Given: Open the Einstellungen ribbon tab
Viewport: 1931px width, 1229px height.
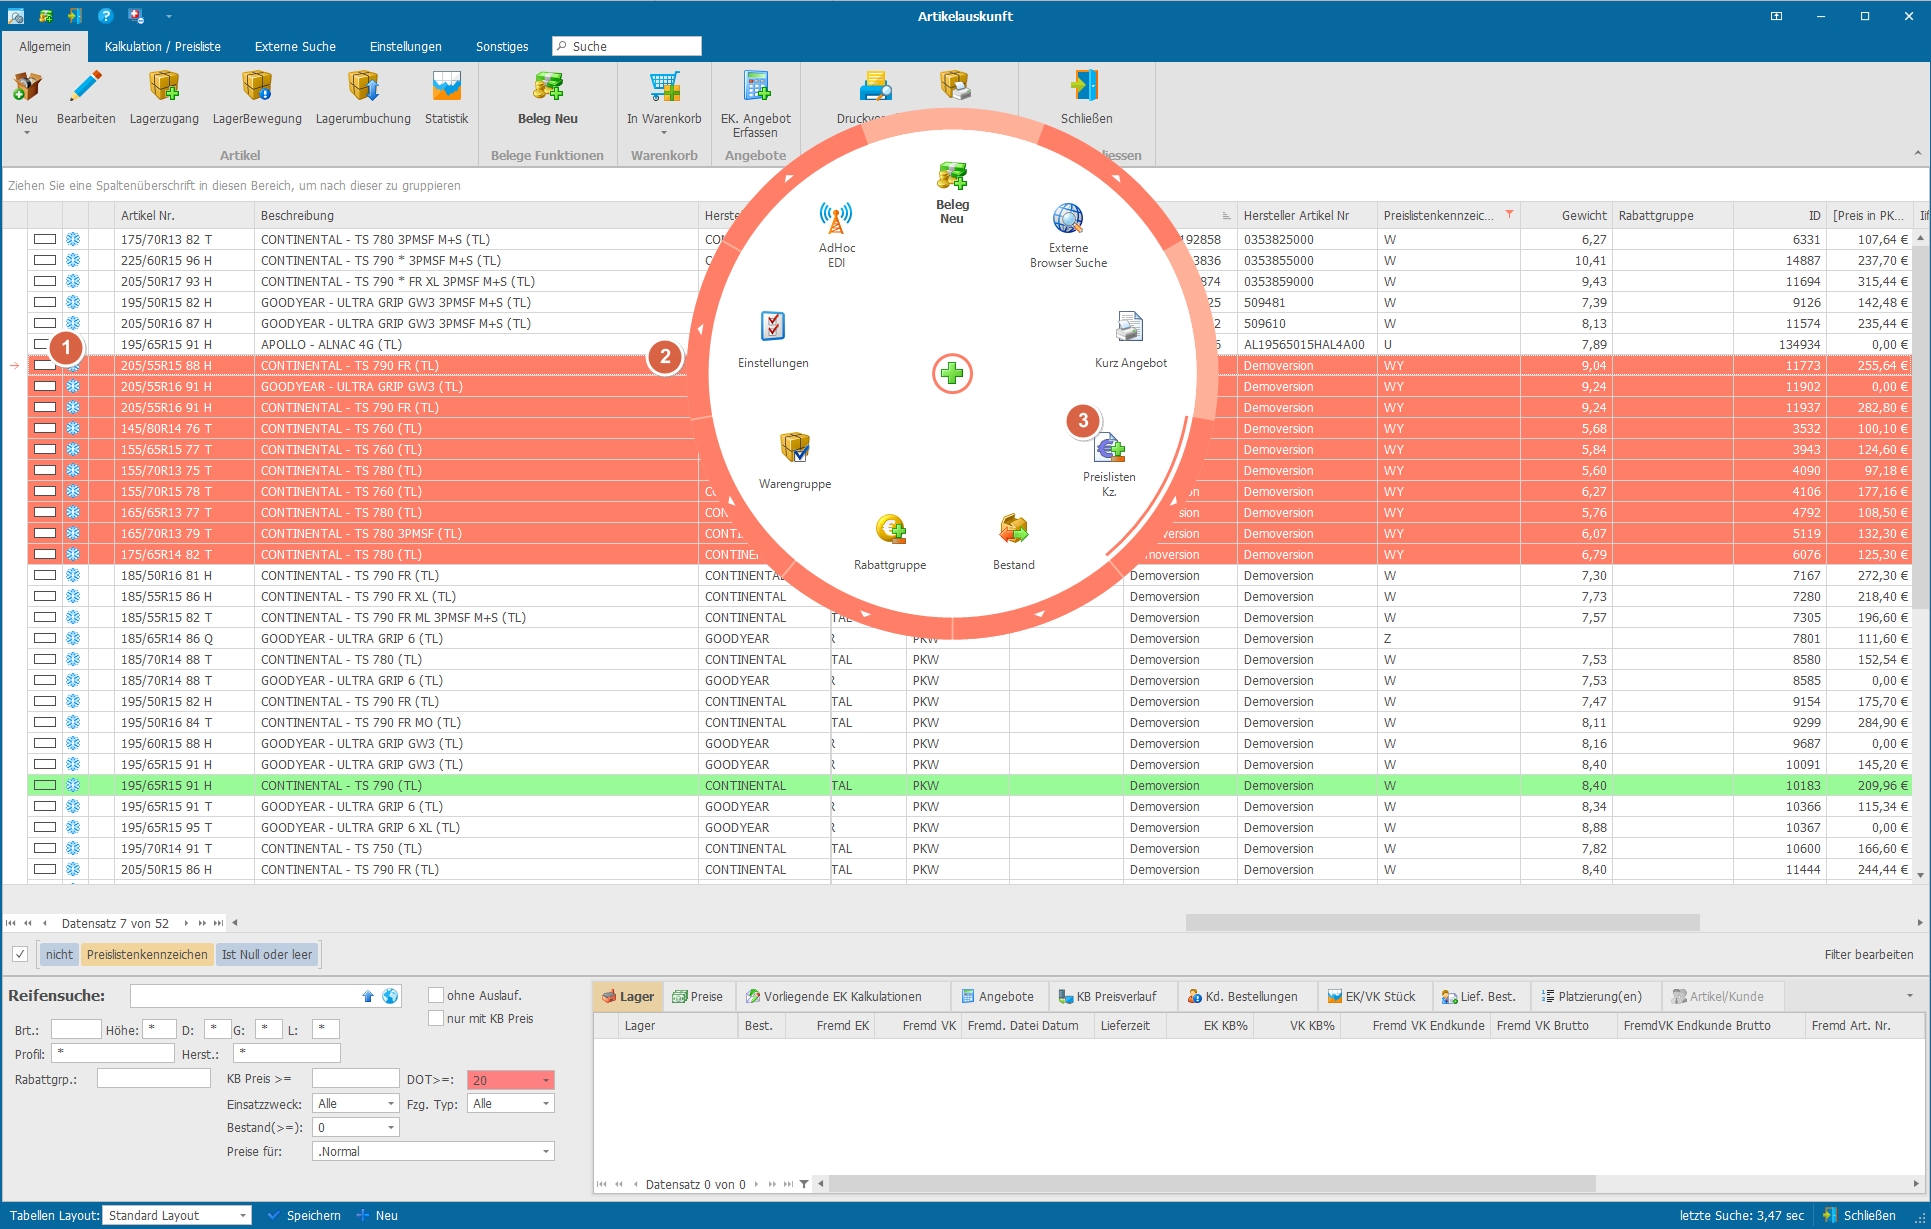Looking at the screenshot, I should pos(405,46).
